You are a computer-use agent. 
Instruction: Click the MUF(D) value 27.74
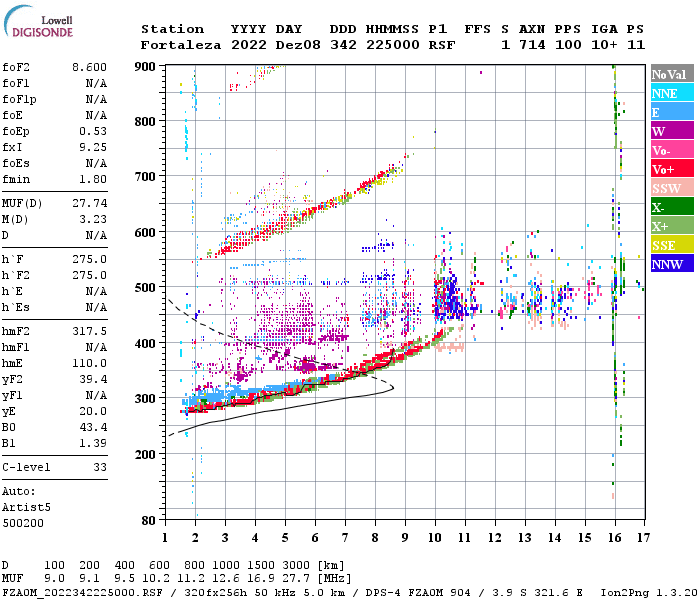(x=90, y=204)
